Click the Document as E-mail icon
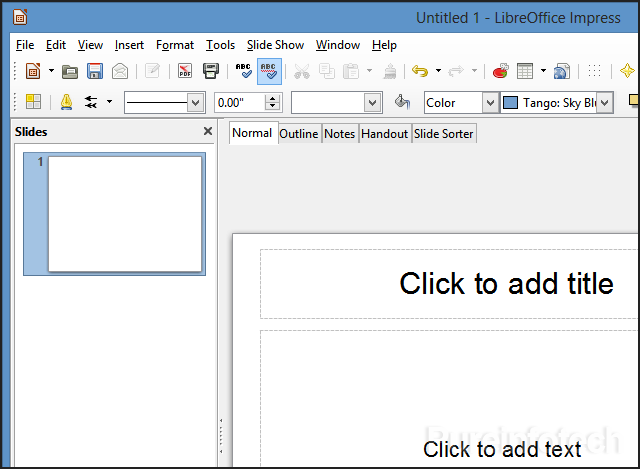The width and height of the screenshot is (640, 469). click(120, 71)
